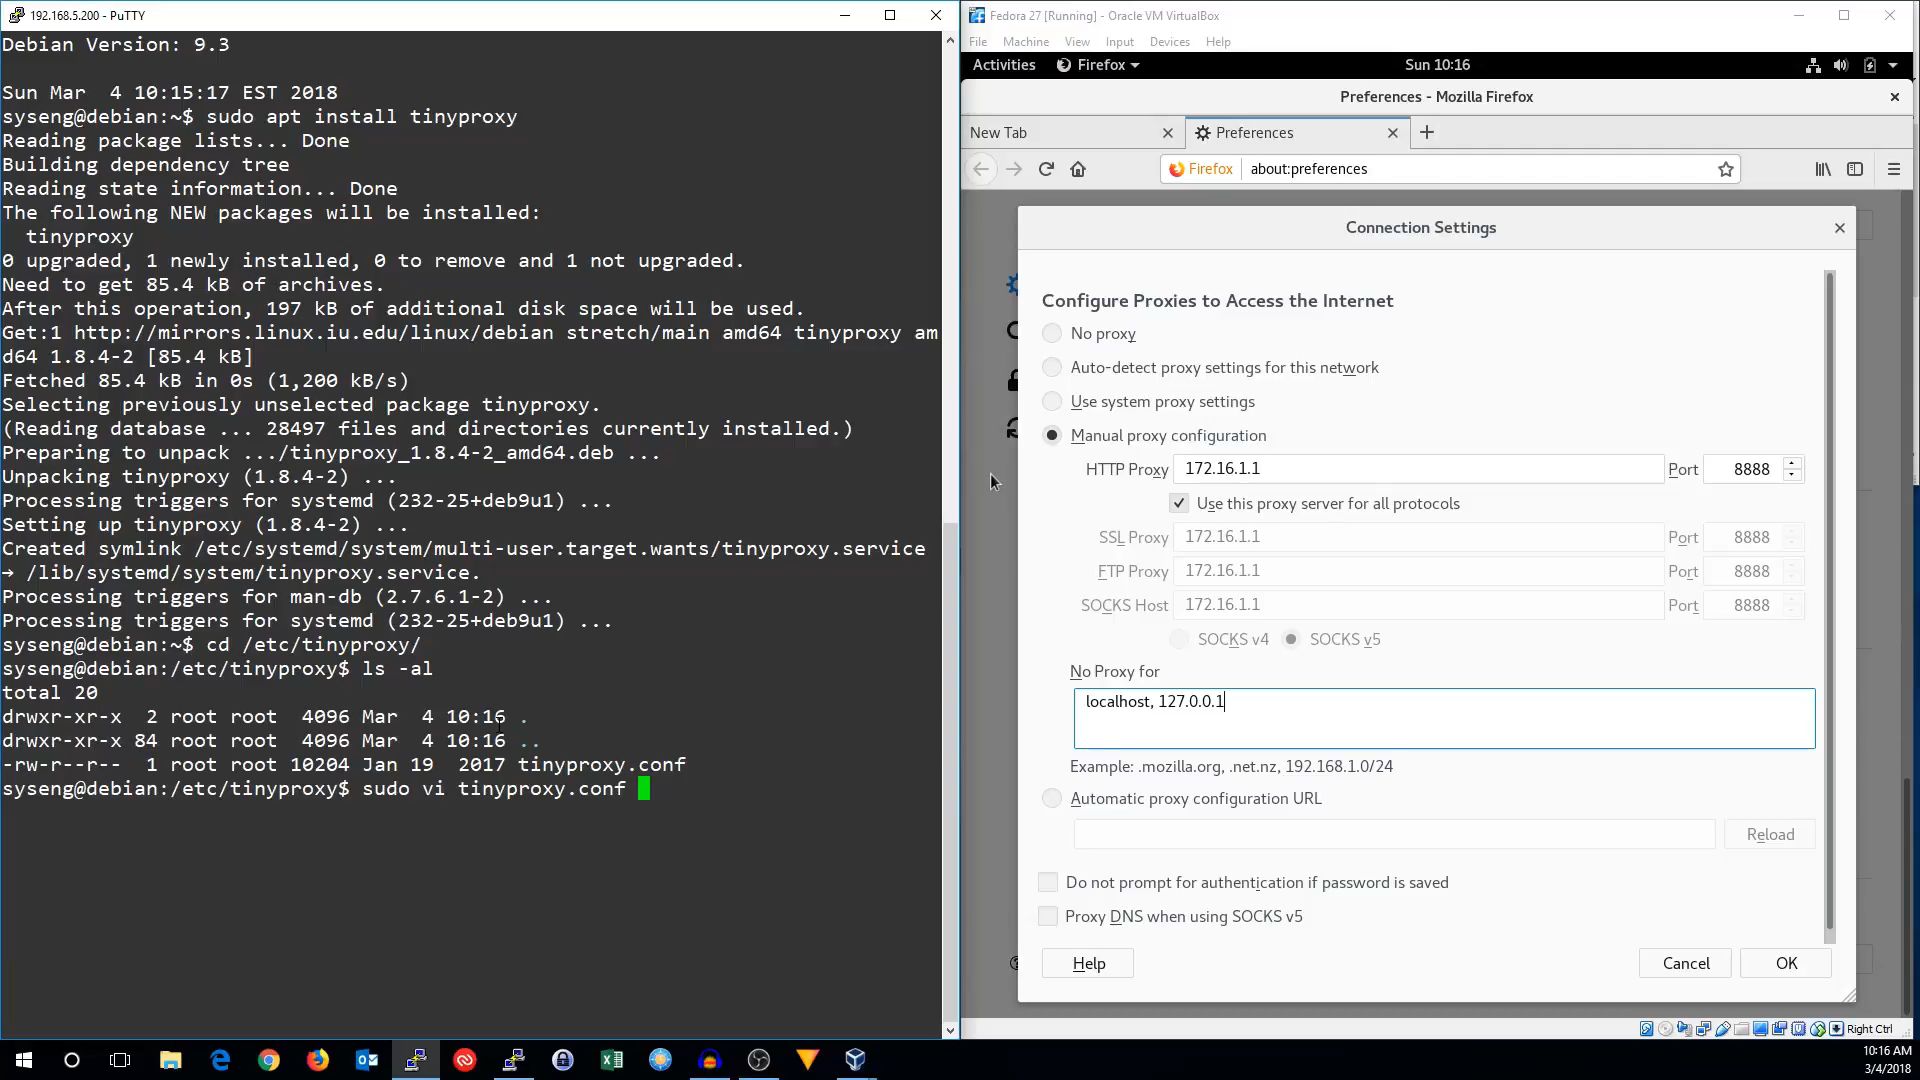
Task: Uncheck Use this proxy server for all protocols
Action: coord(1179,503)
